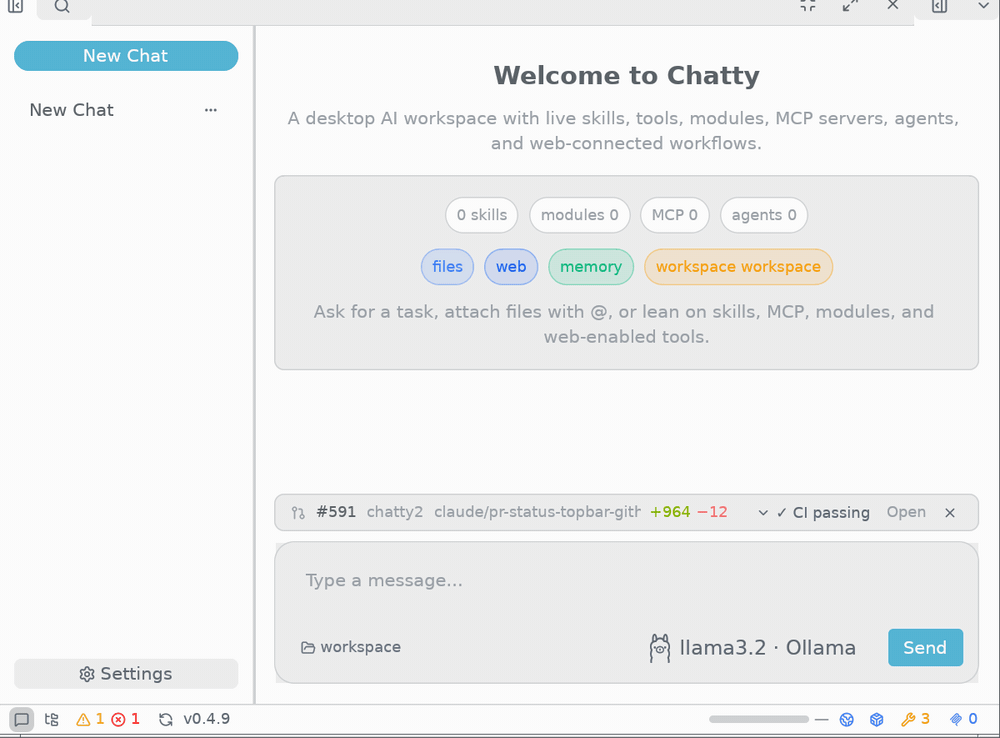Send the message
Image resolution: width=1000 pixels, height=738 pixels.
pos(925,648)
